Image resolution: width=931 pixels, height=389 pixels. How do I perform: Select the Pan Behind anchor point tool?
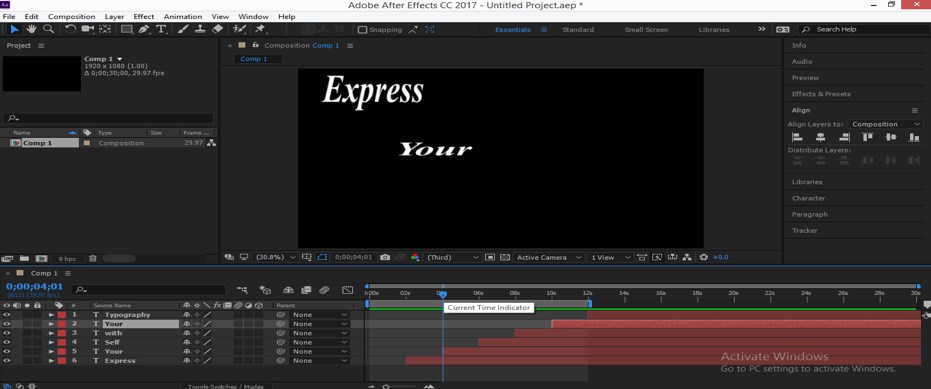tap(104, 29)
